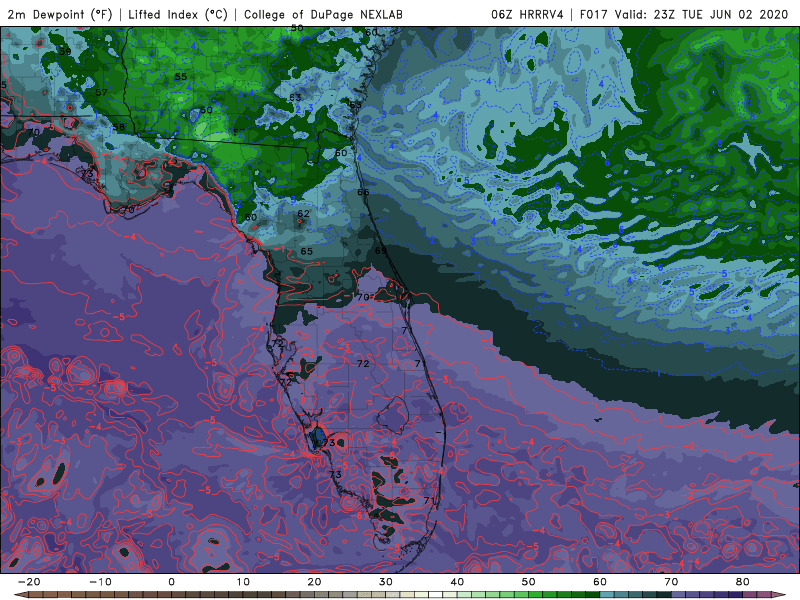Click the "0" color bar label
This screenshot has height=600, width=800.
tap(171, 582)
